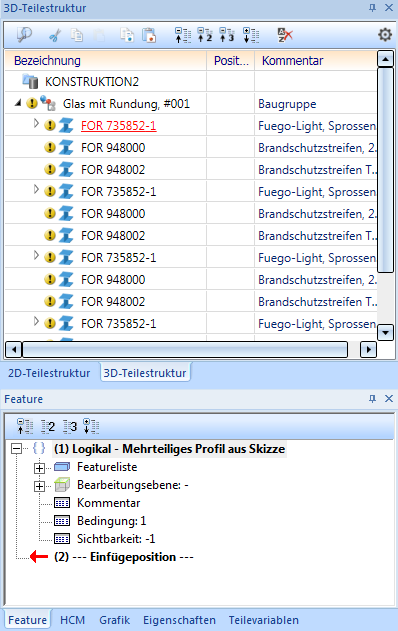Select the Sichtbarkeit: -1 entry

pyautogui.click(x=116, y=539)
